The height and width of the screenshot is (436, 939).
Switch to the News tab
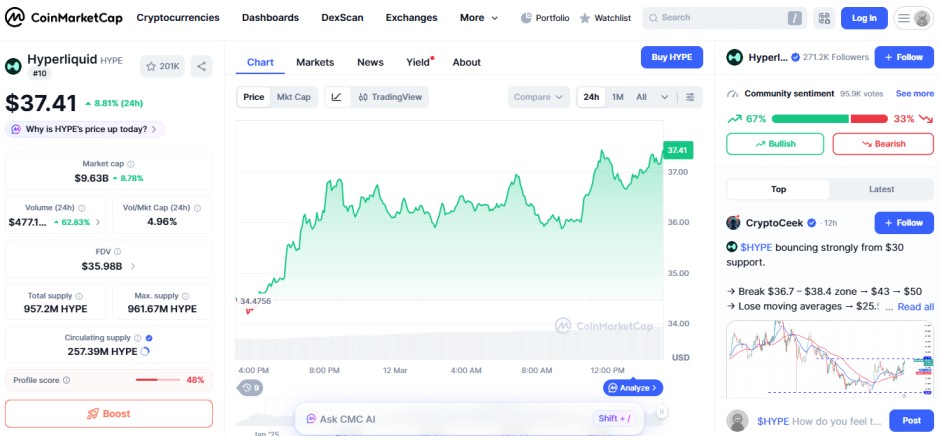point(370,62)
